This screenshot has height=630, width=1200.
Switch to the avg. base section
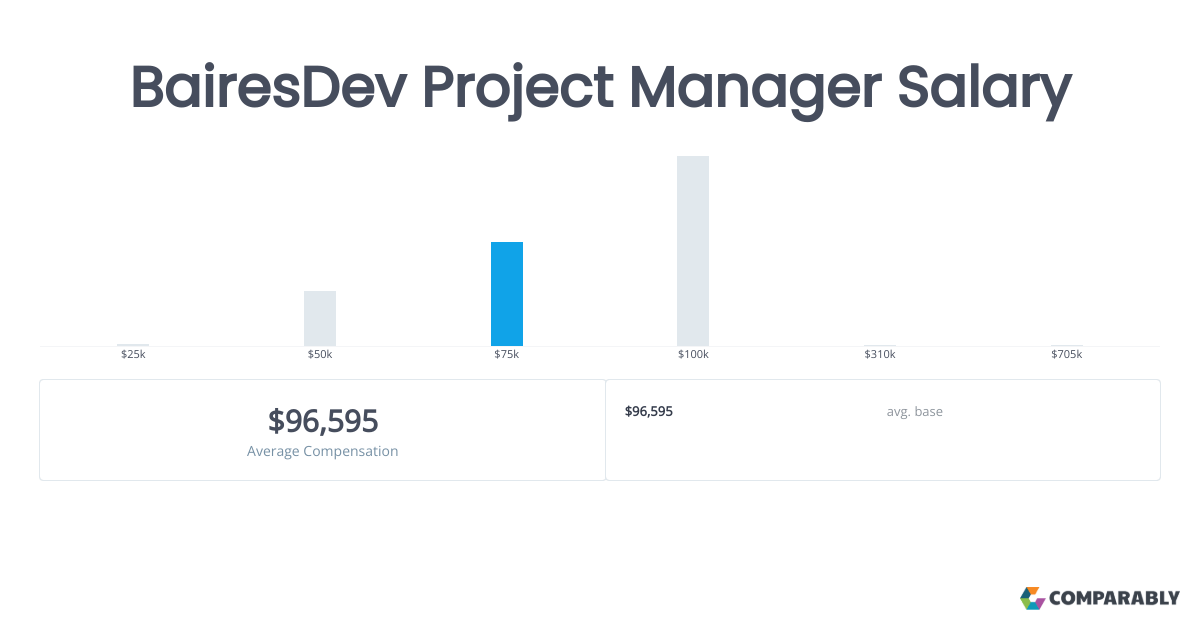[914, 411]
